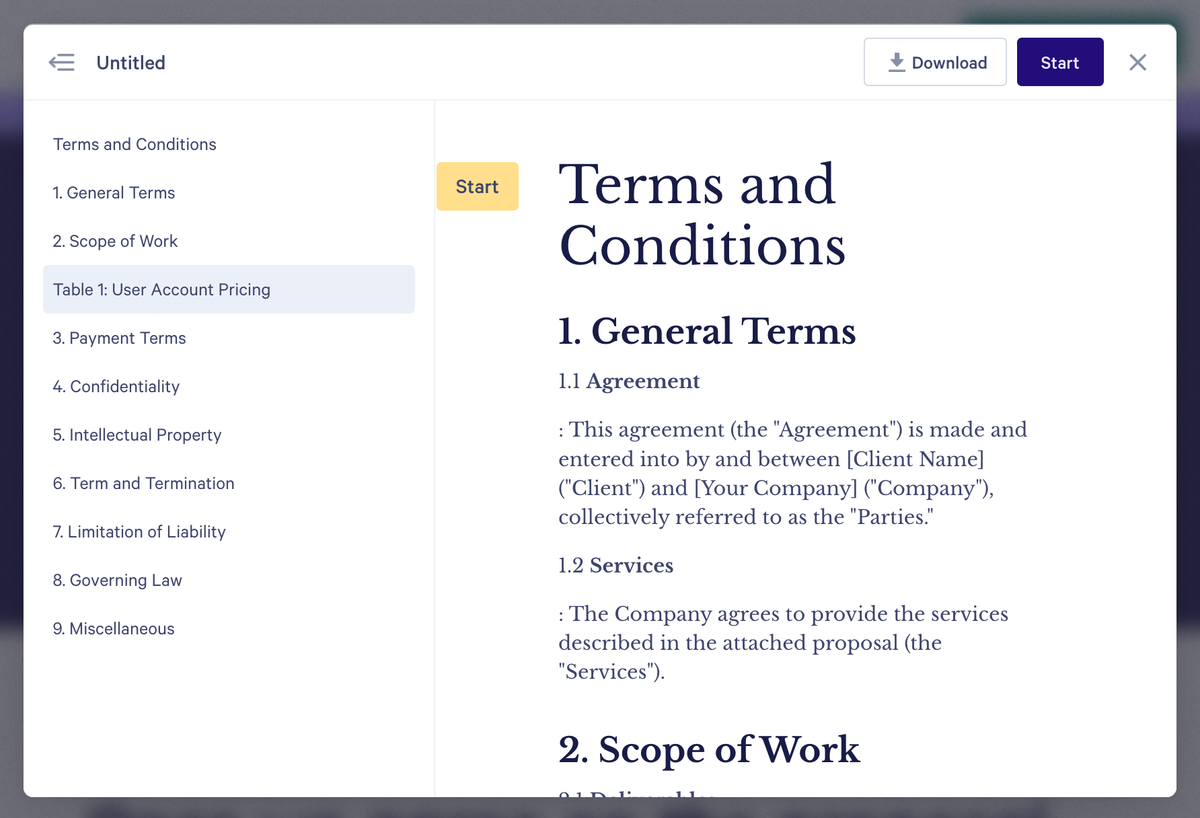Click the Untitled document title
Screen dimensions: 1200x818
click(131, 62)
